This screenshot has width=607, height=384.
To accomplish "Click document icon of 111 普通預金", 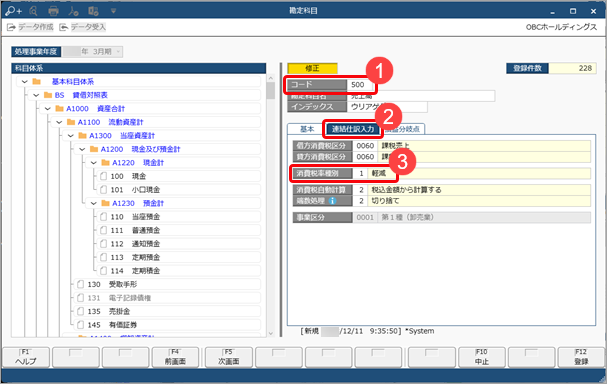I will [x=103, y=230].
